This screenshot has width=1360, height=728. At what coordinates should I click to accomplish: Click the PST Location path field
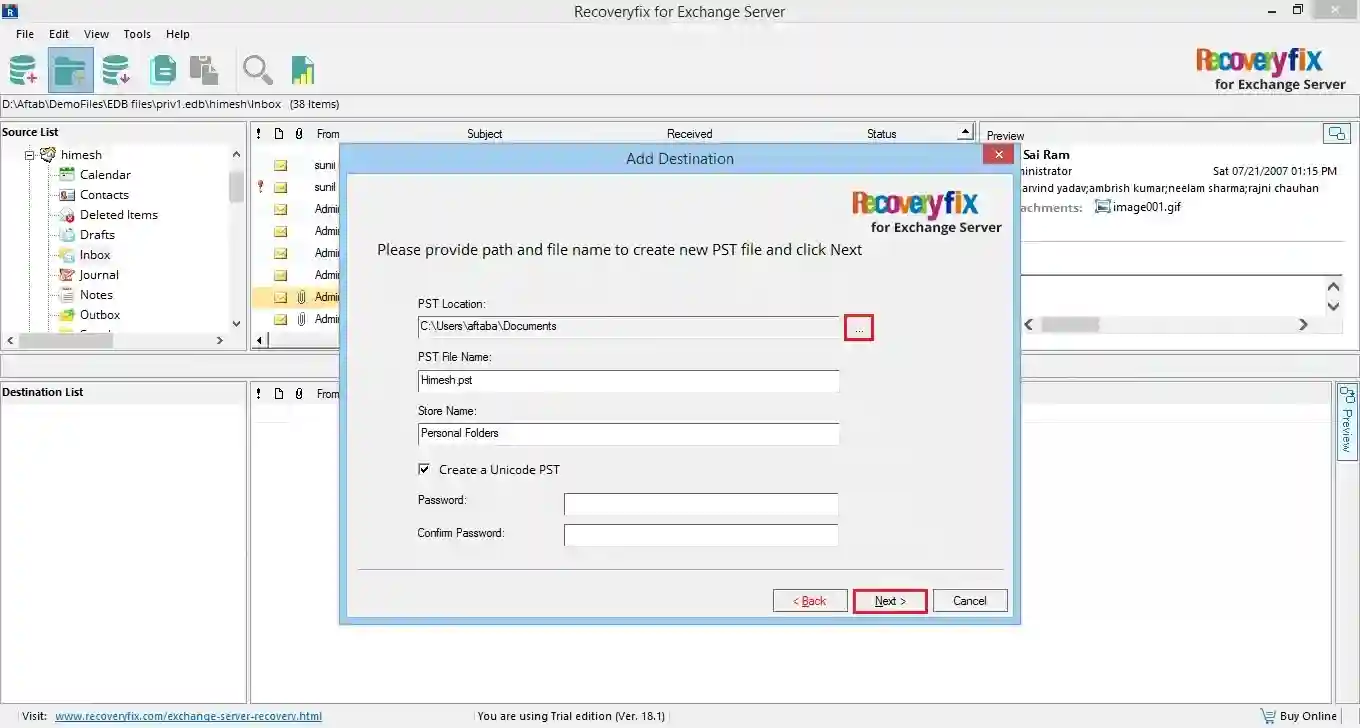point(628,326)
